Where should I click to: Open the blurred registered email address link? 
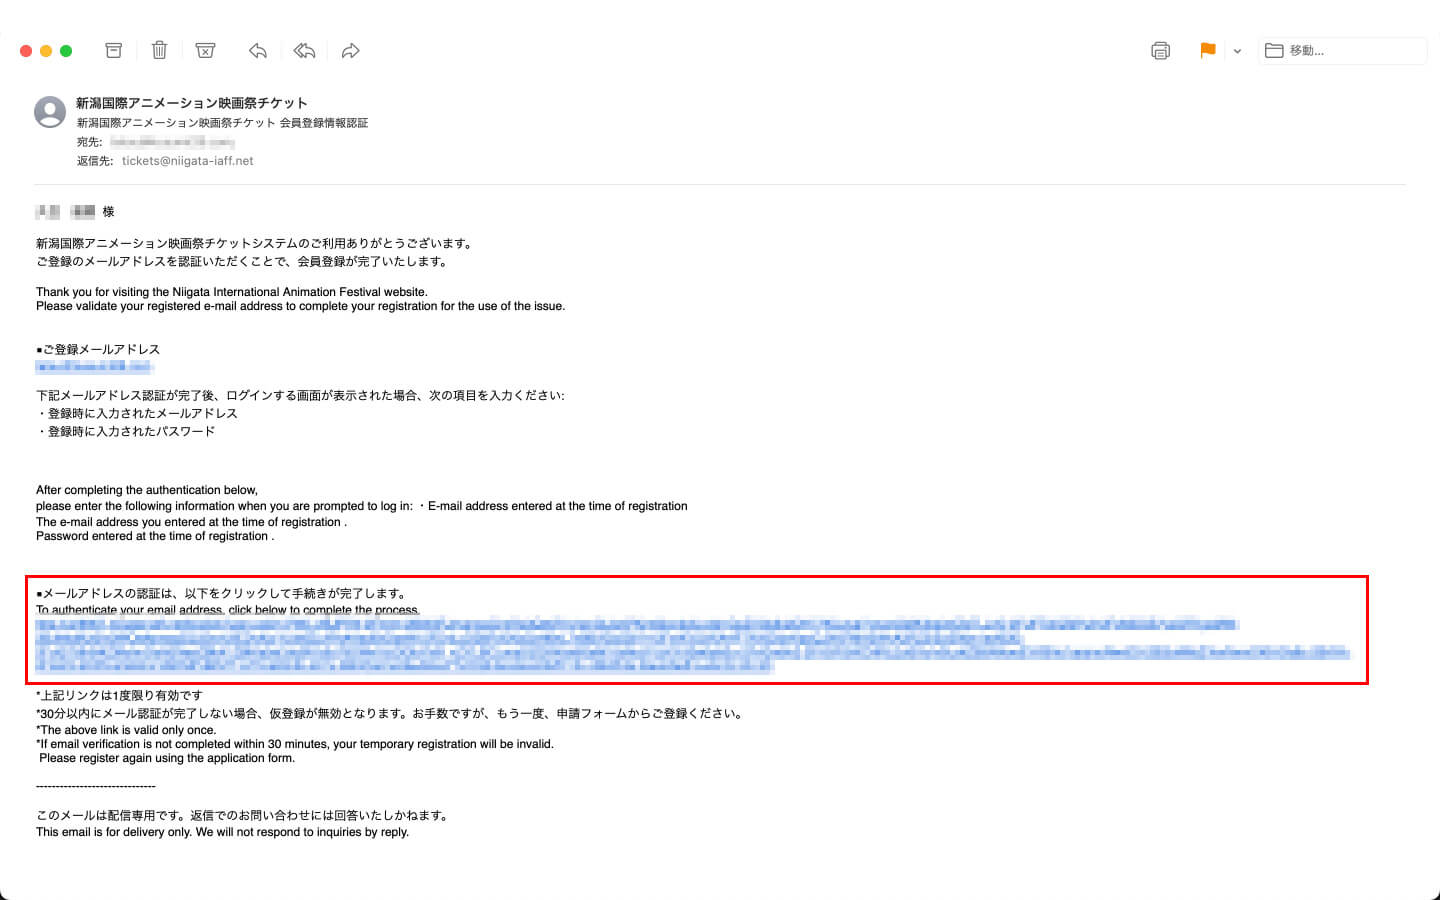coord(94,367)
